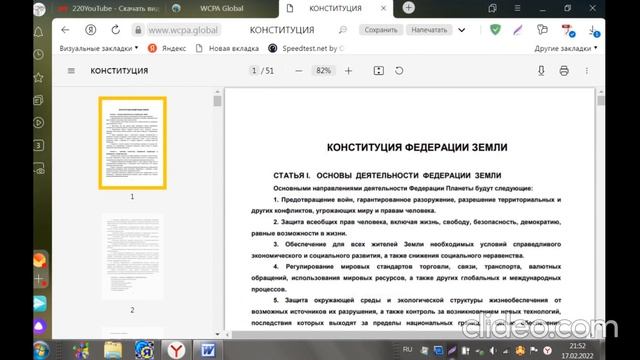640x360 pixels.
Task: Click the volume speaker tray icon
Action: coord(493,350)
